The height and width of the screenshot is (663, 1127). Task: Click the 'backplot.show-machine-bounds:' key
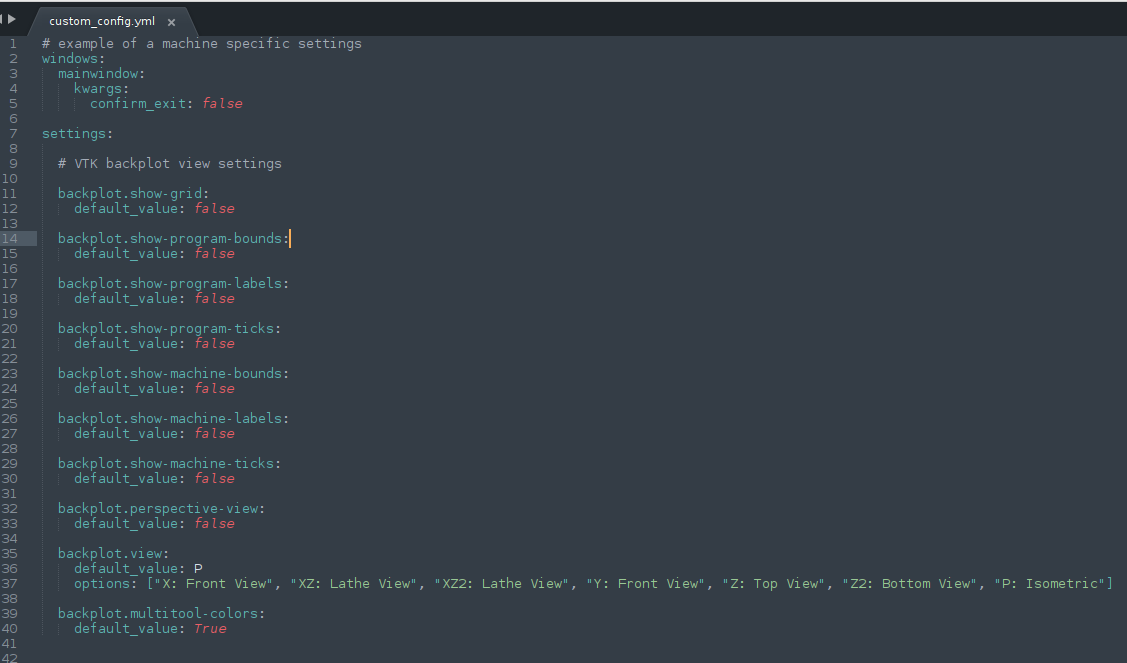click(173, 374)
